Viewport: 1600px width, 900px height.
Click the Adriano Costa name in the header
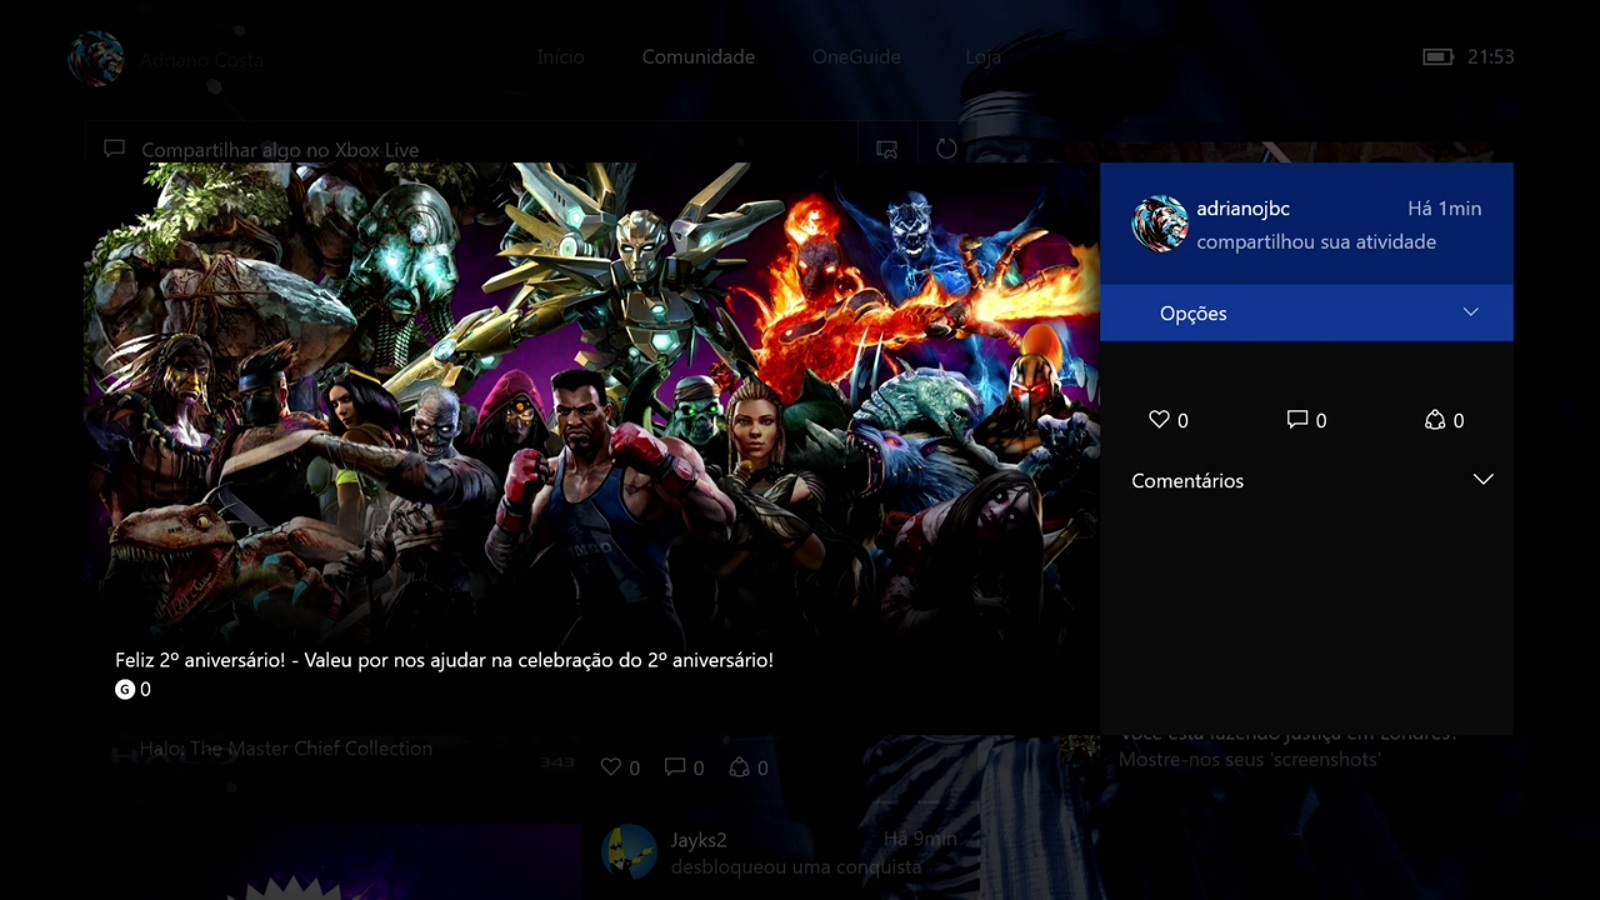pos(202,60)
